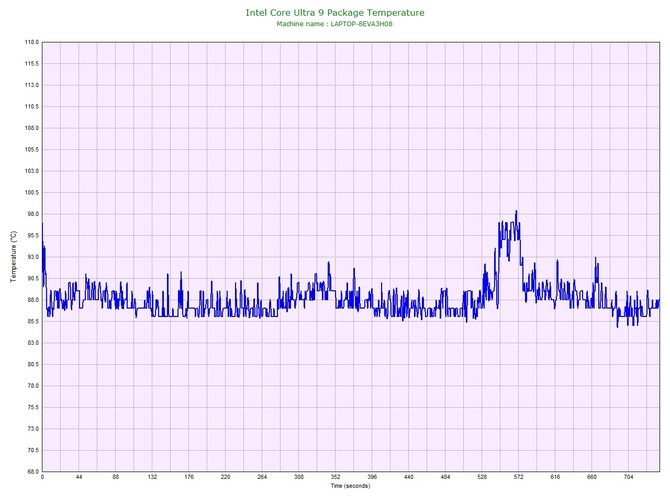
Task: Click the 78.0 y-axis value
Action: click(x=33, y=386)
